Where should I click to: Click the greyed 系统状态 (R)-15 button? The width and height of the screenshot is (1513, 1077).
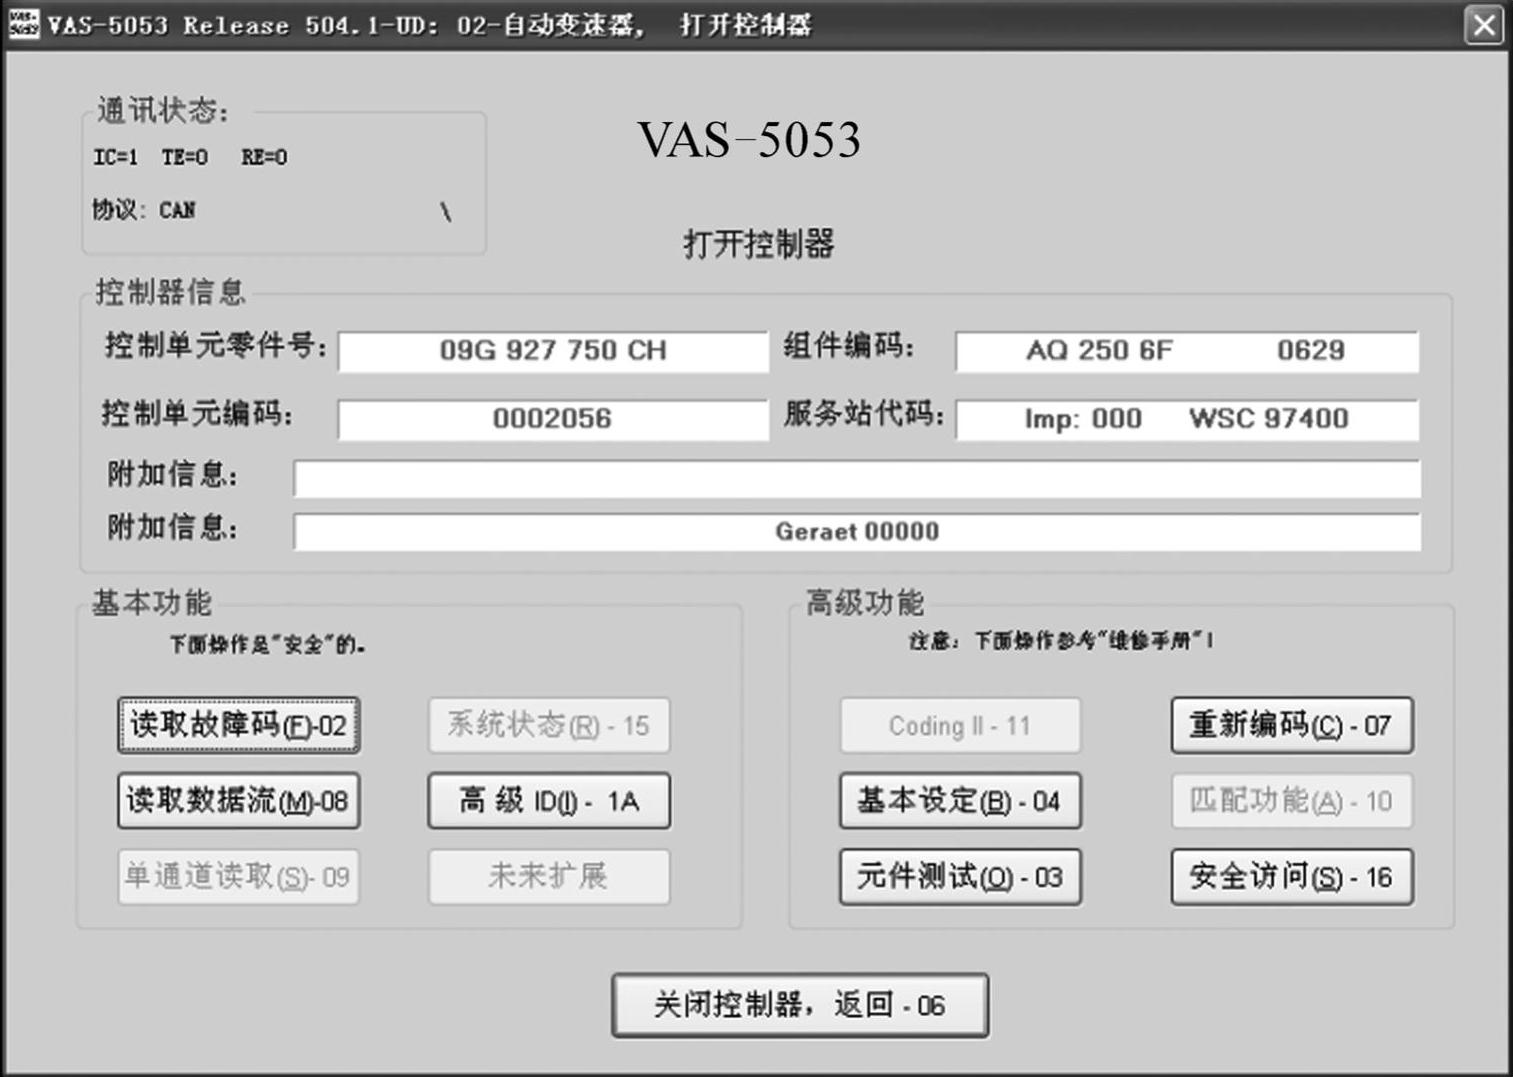pos(549,725)
